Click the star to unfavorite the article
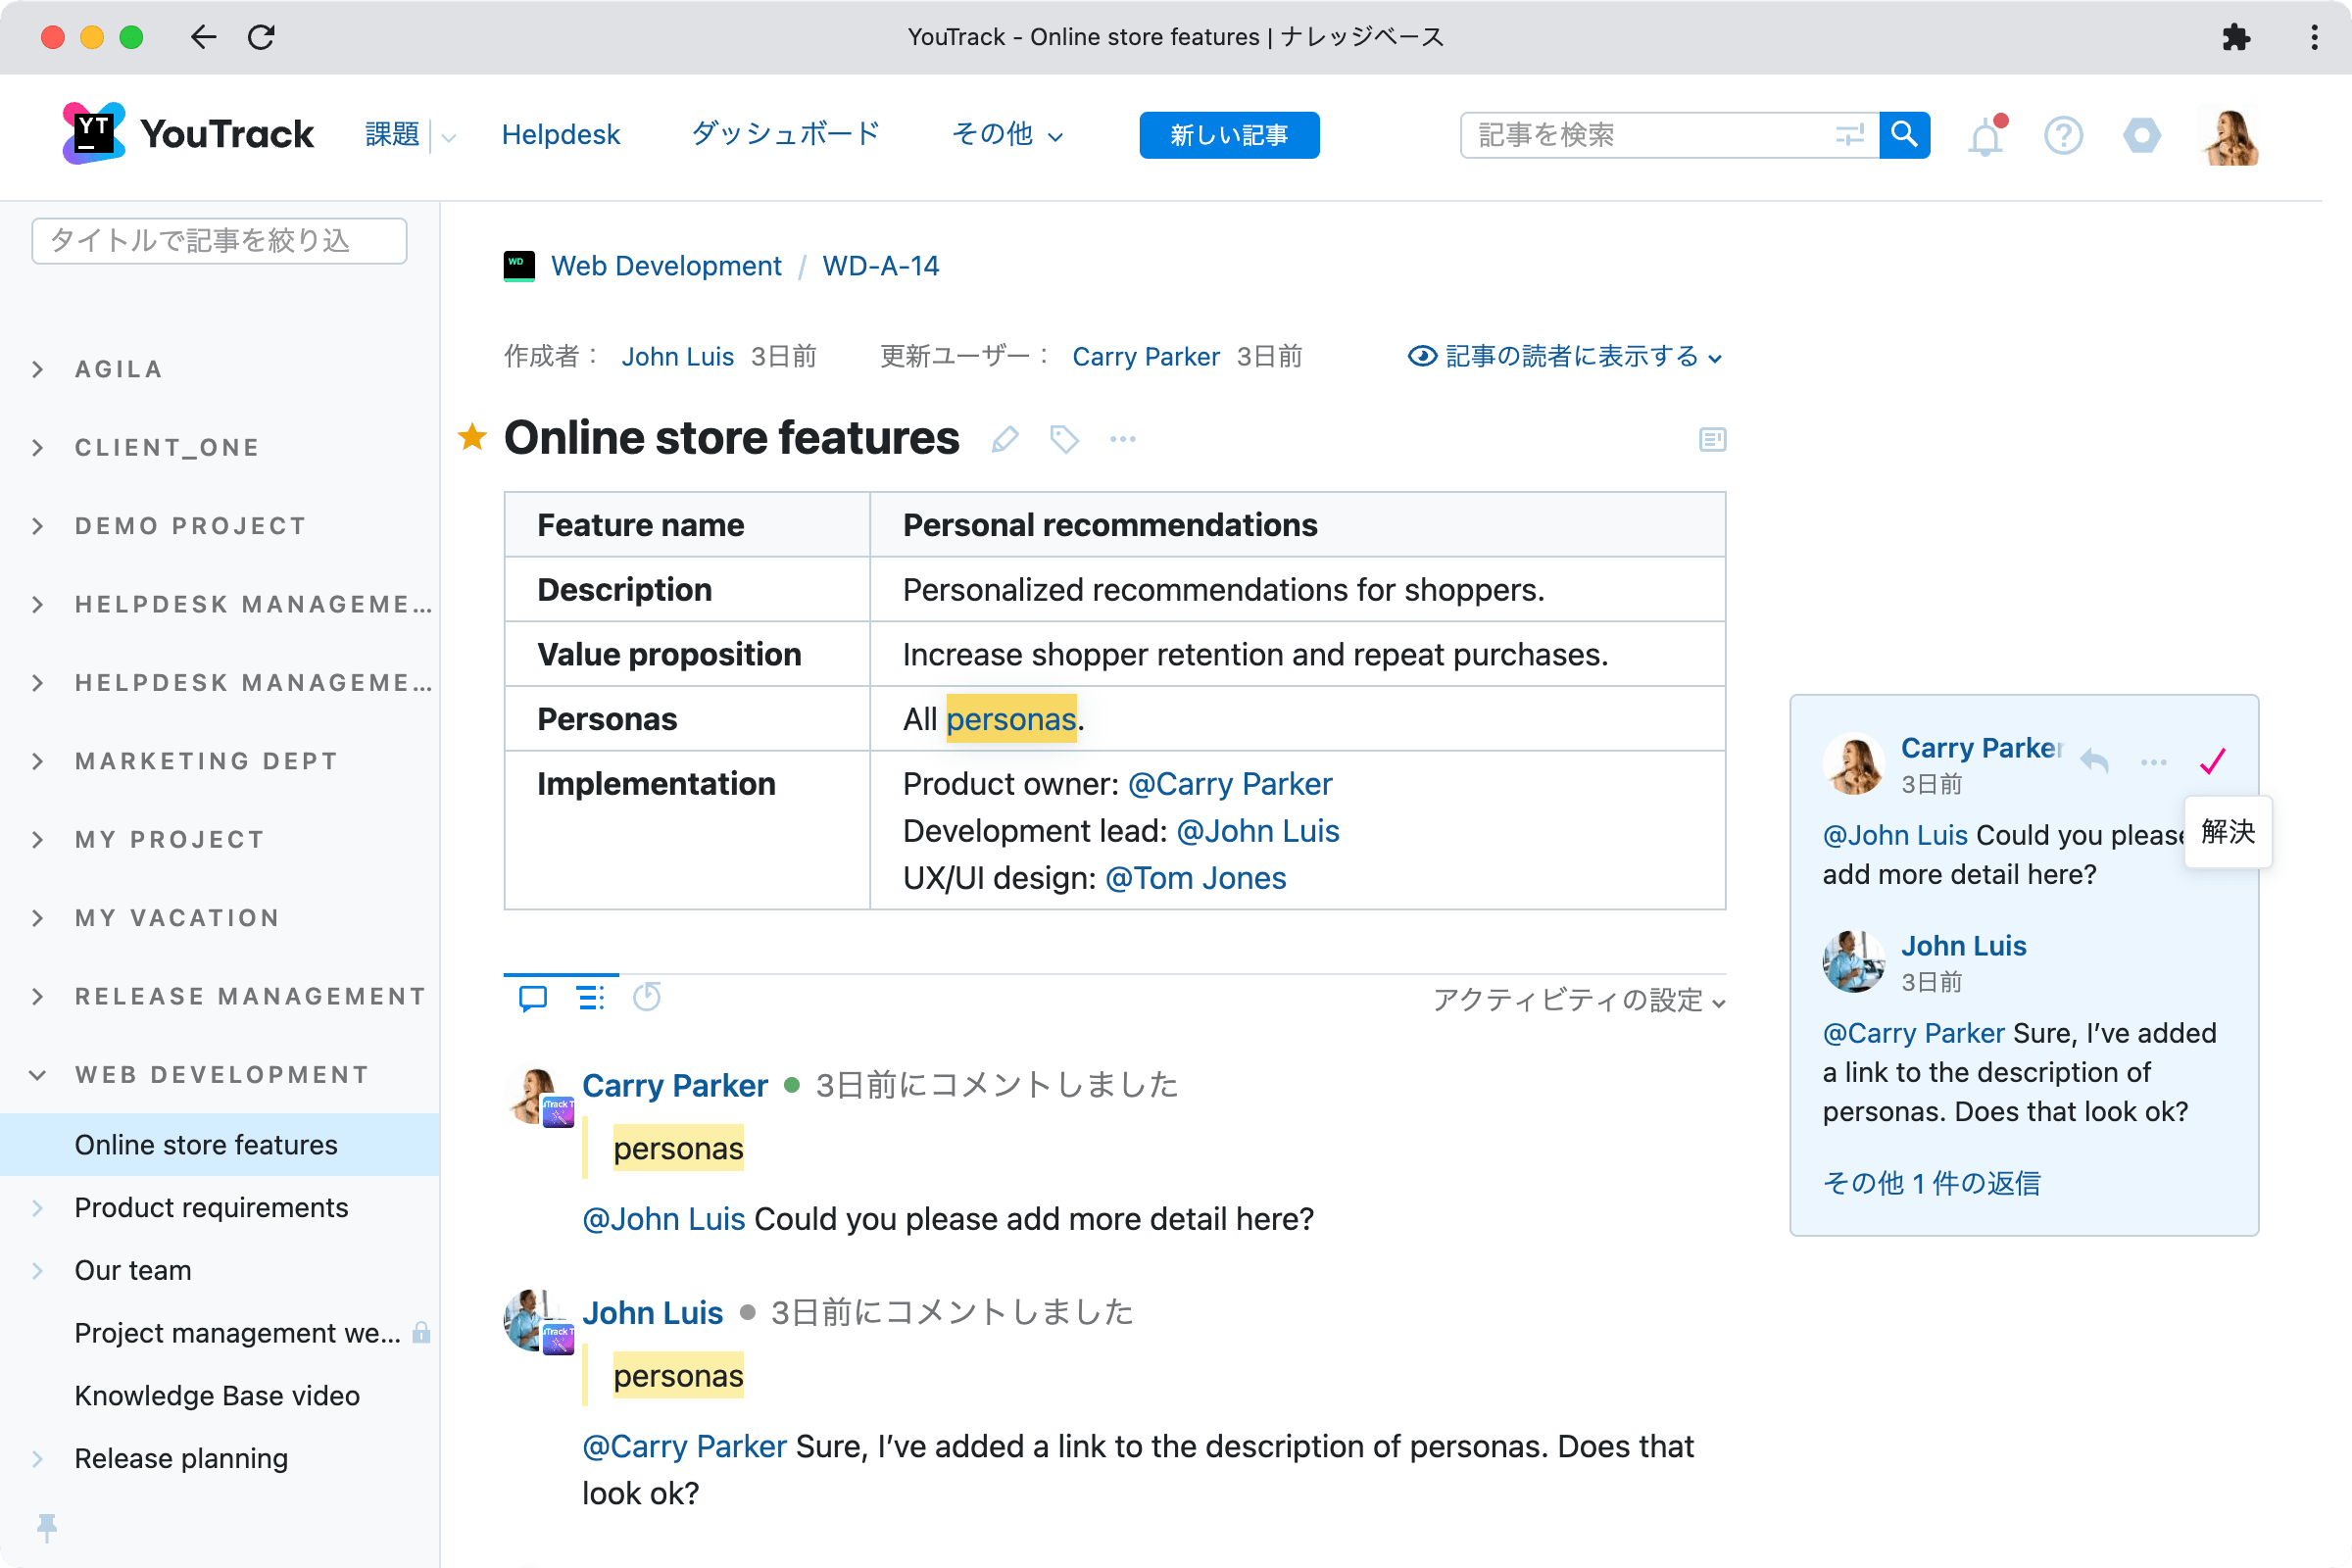This screenshot has height=1568, width=2352. [472, 437]
